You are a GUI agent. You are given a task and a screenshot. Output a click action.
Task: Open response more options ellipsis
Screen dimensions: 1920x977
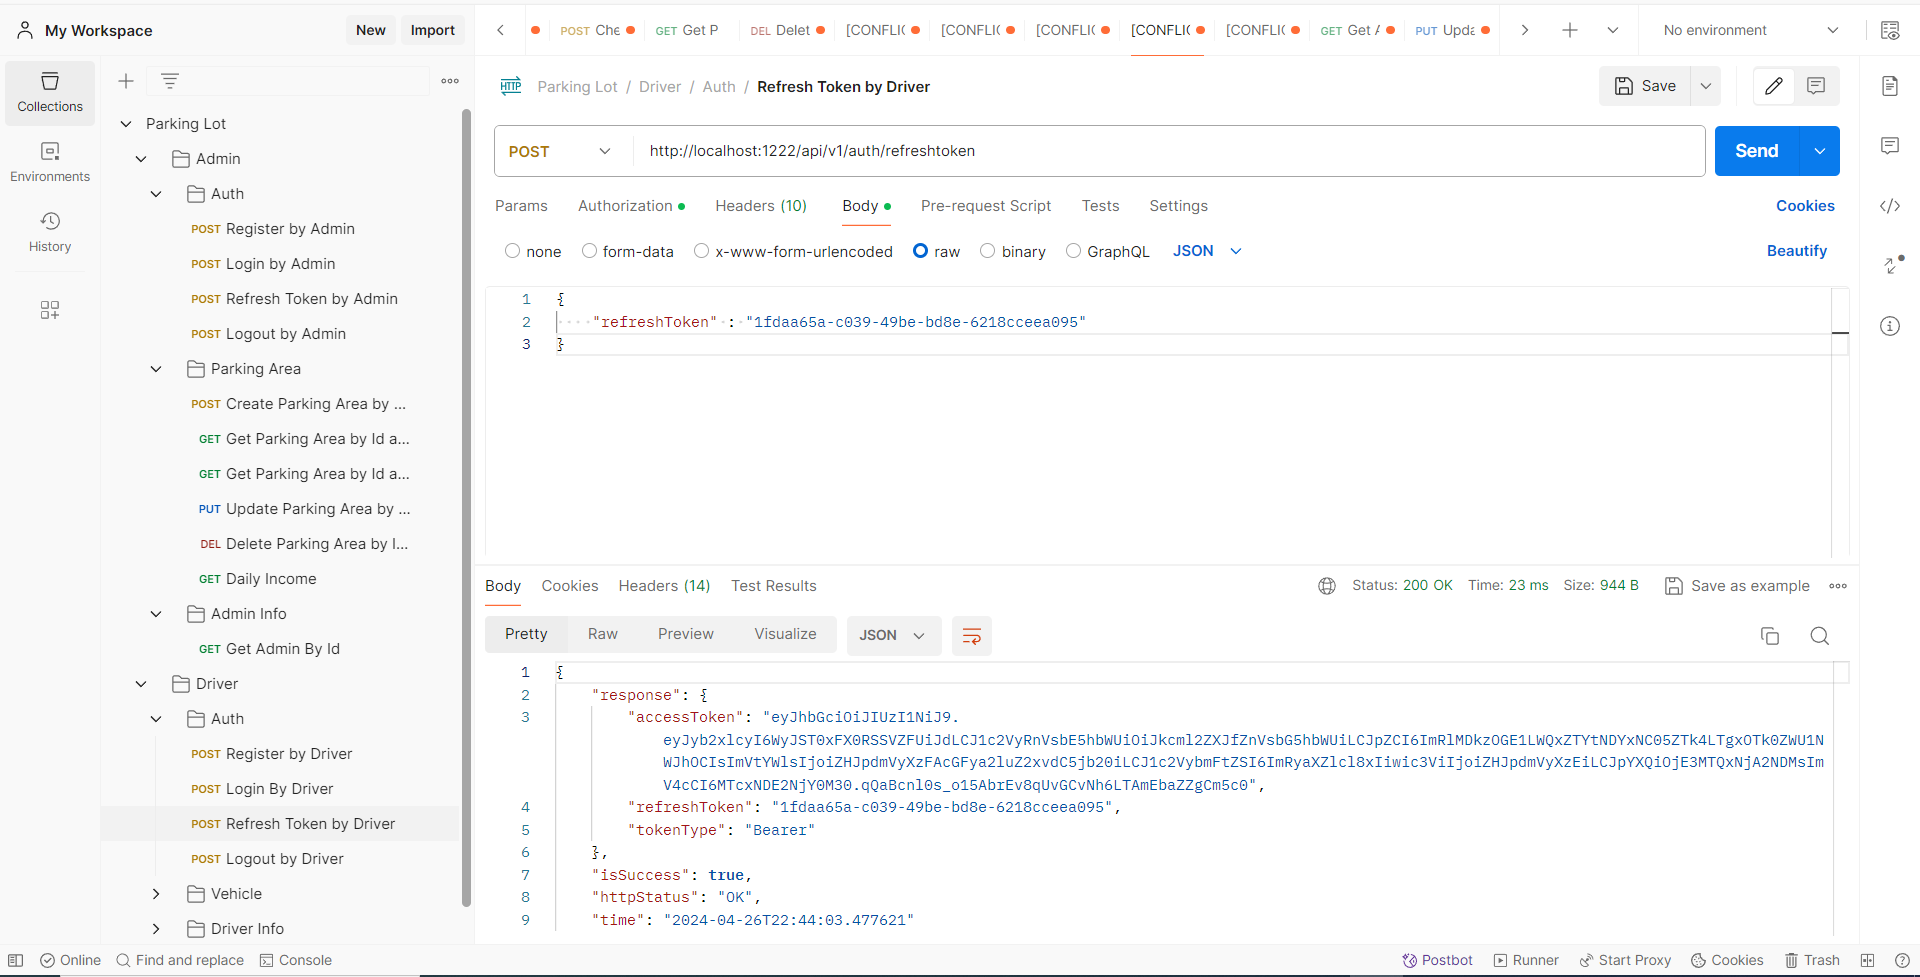pos(1838,586)
